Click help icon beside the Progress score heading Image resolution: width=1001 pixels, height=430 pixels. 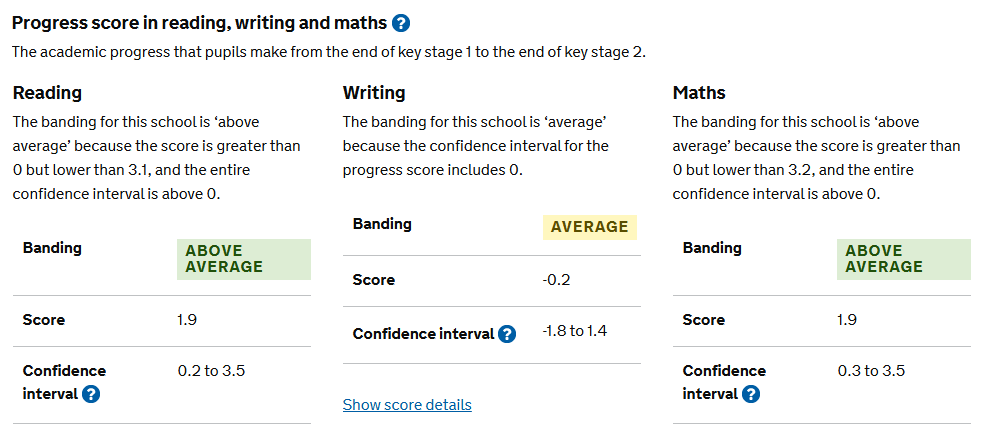click(x=401, y=23)
